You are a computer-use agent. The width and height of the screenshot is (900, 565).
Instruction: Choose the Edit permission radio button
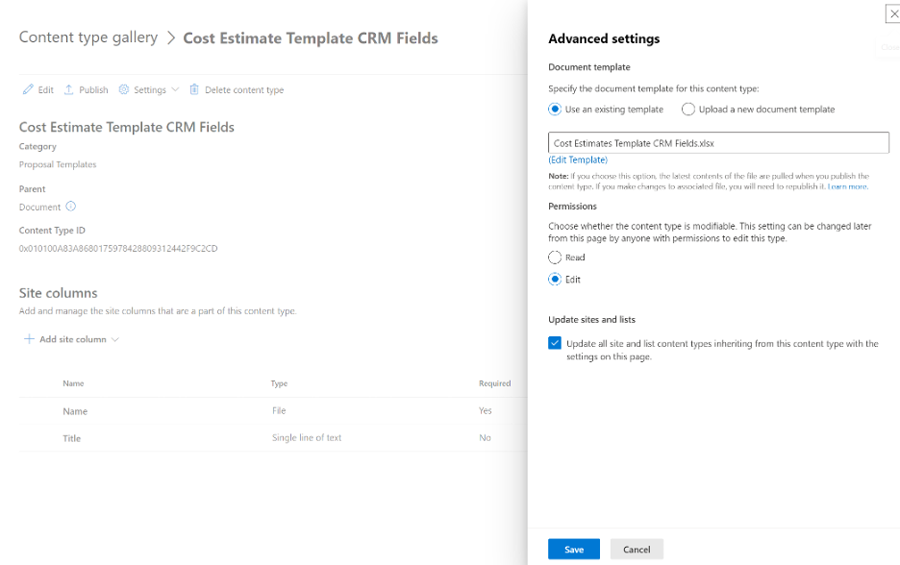[x=554, y=279]
